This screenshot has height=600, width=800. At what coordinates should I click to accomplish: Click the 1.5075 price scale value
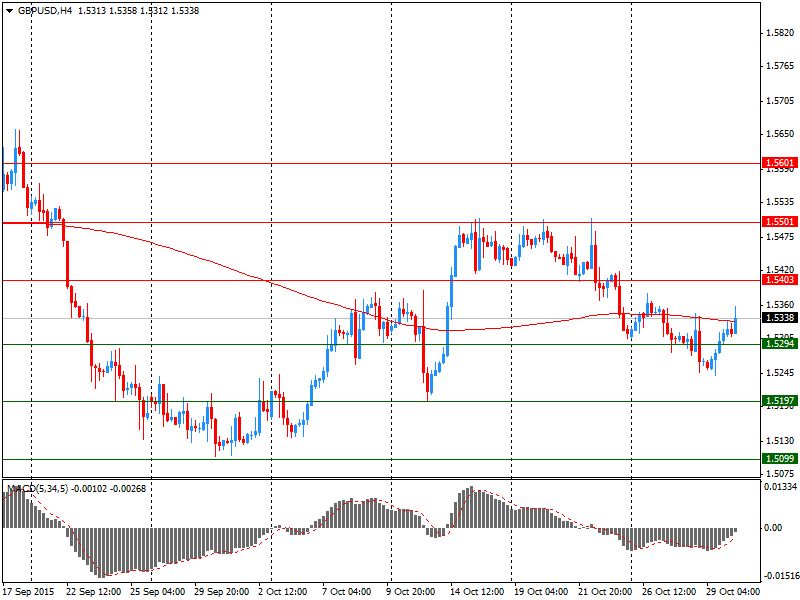[x=780, y=473]
